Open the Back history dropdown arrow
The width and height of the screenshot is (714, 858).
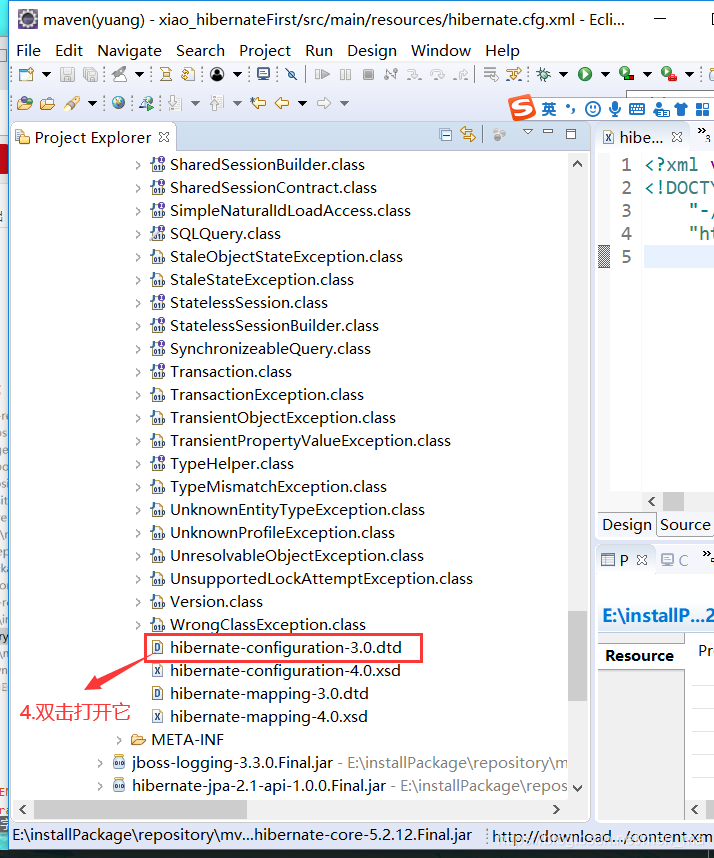pos(303,103)
